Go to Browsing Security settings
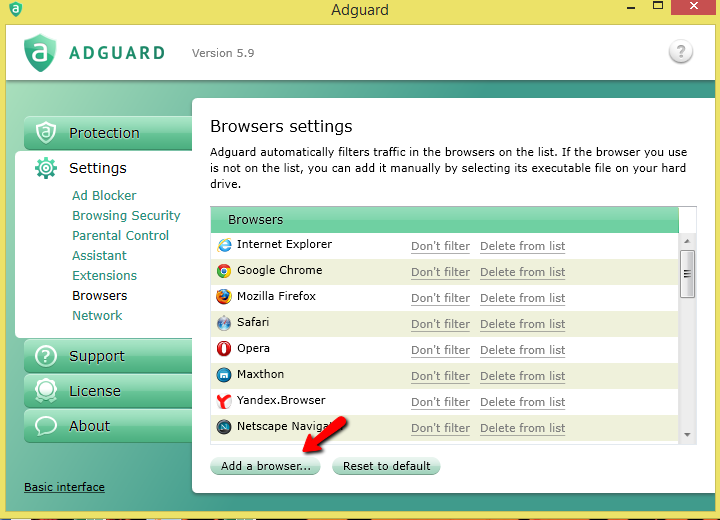720x520 pixels. coord(126,215)
